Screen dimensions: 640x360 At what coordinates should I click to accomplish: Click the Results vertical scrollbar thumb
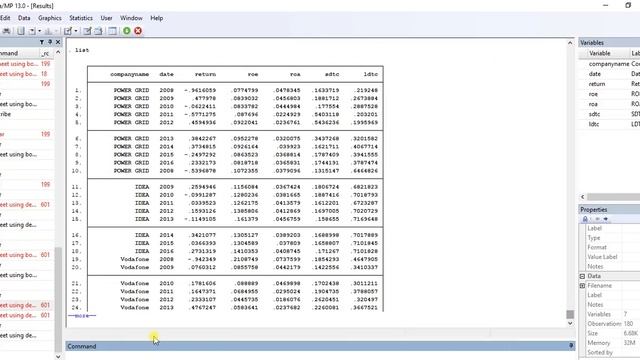pos(570,314)
